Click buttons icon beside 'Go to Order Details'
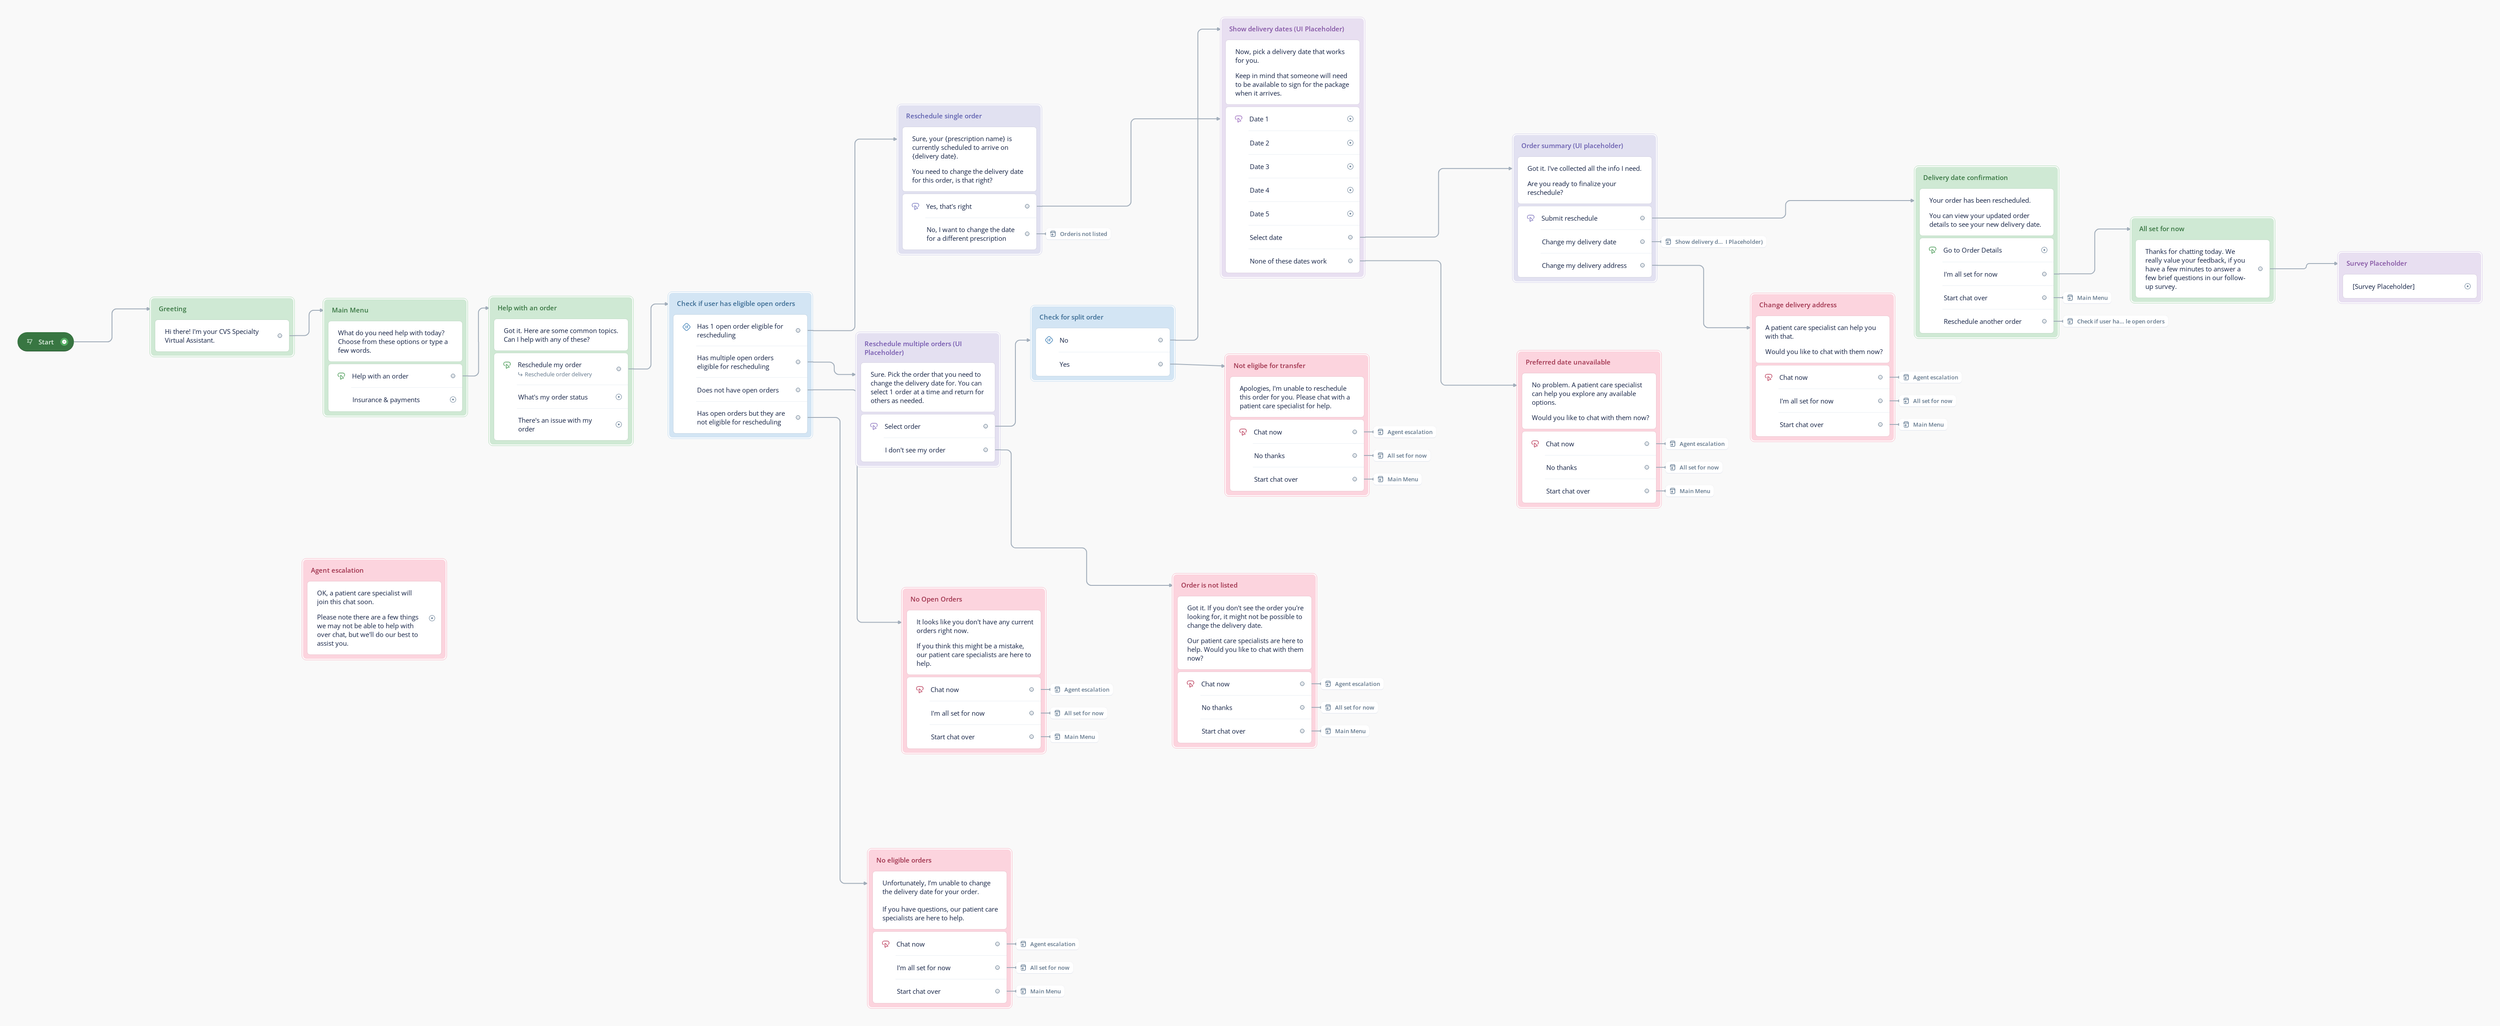 coord(1932,250)
